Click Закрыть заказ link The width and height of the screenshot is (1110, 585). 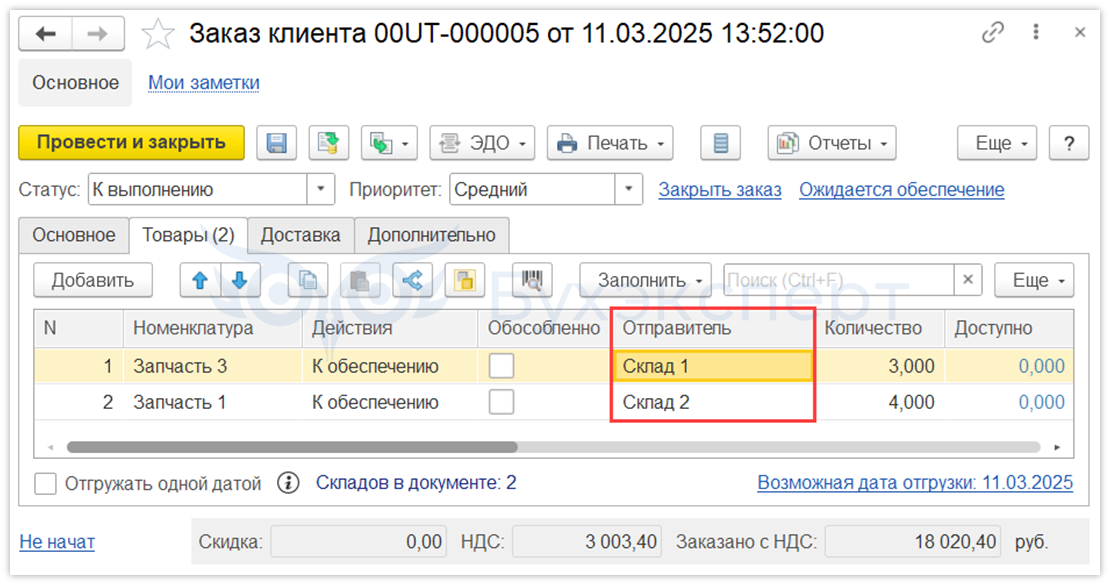coord(720,190)
